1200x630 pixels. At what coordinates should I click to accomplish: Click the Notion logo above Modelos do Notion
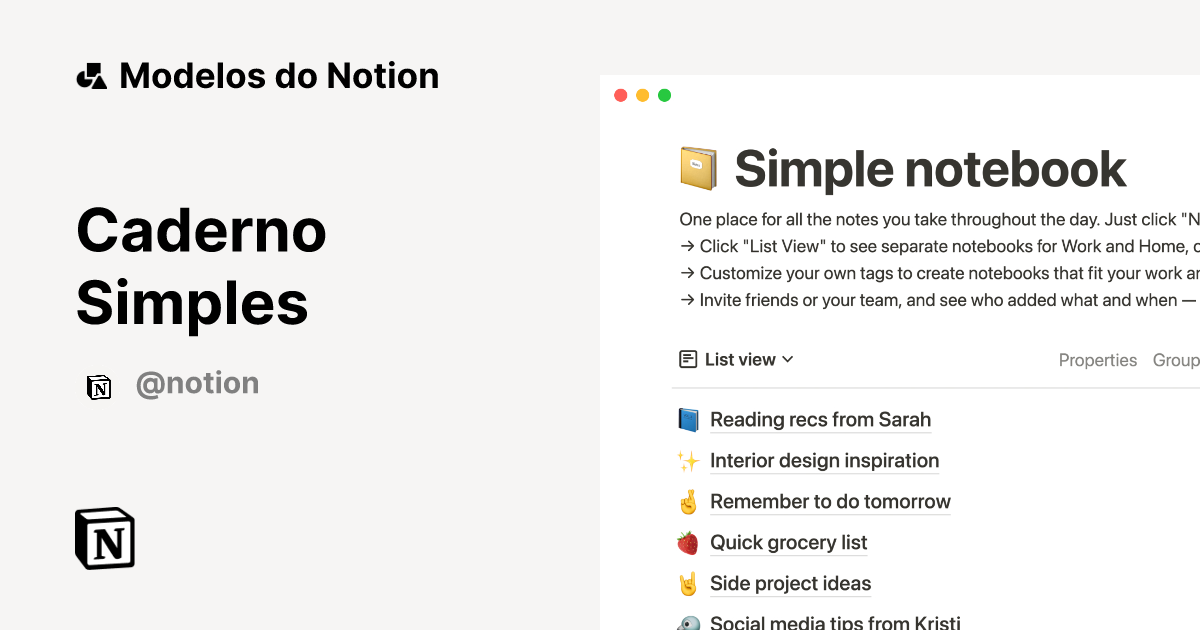(x=91, y=74)
